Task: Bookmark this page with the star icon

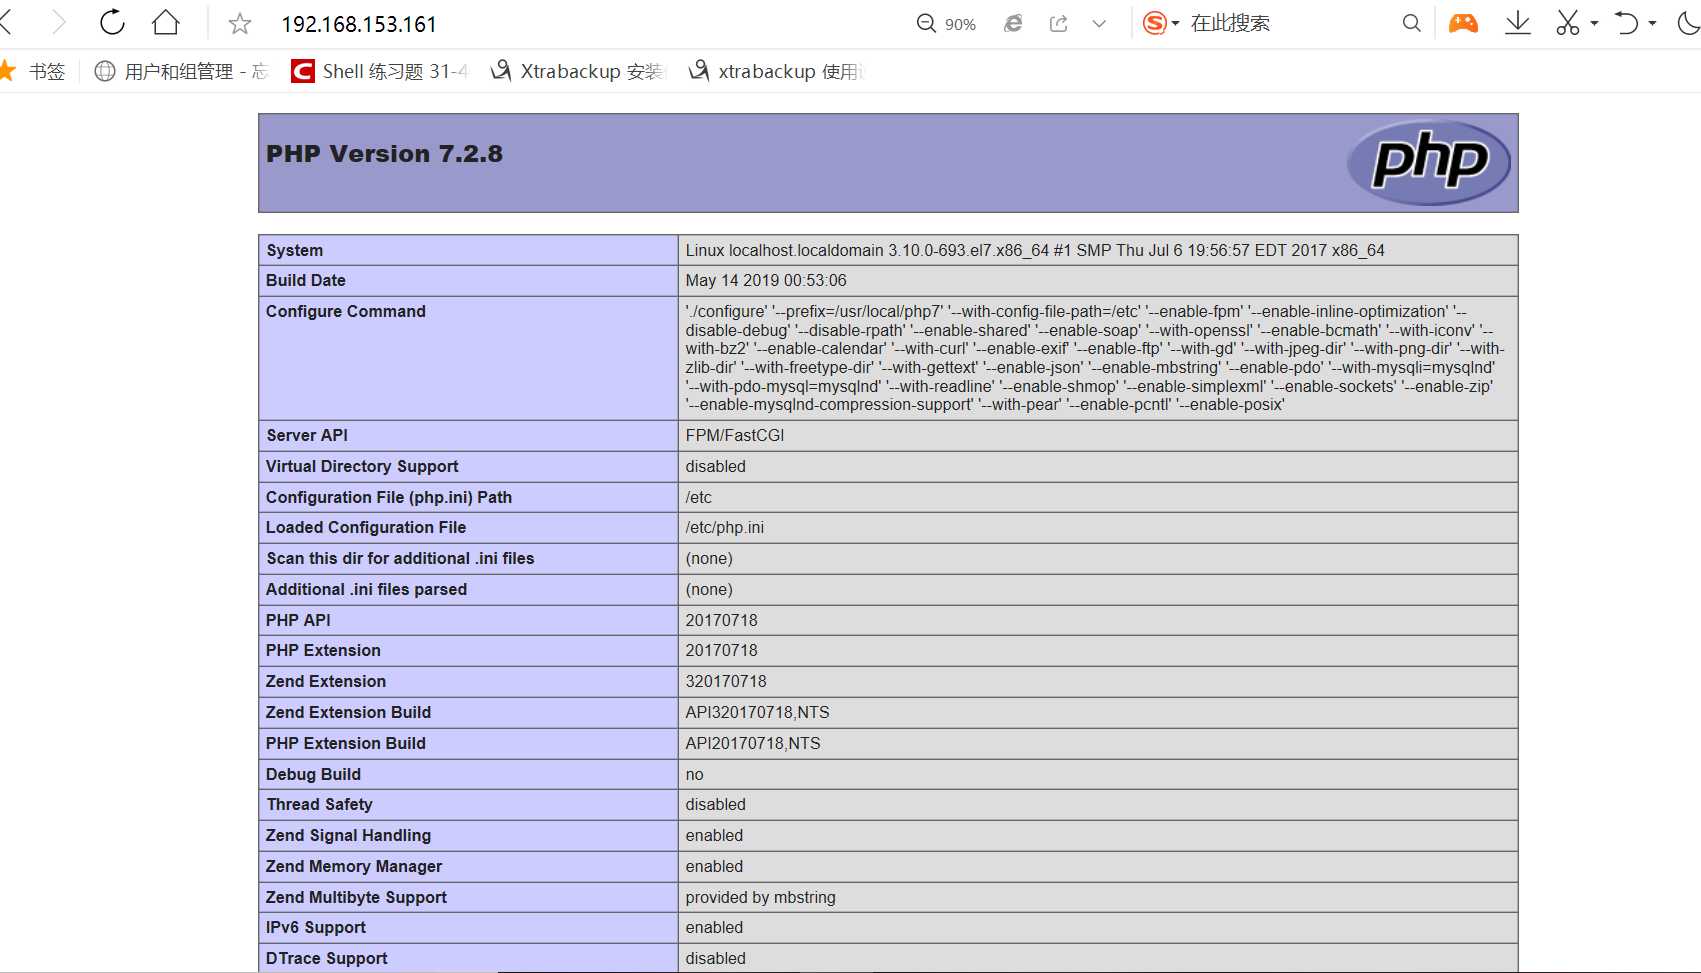Action: click(x=239, y=23)
